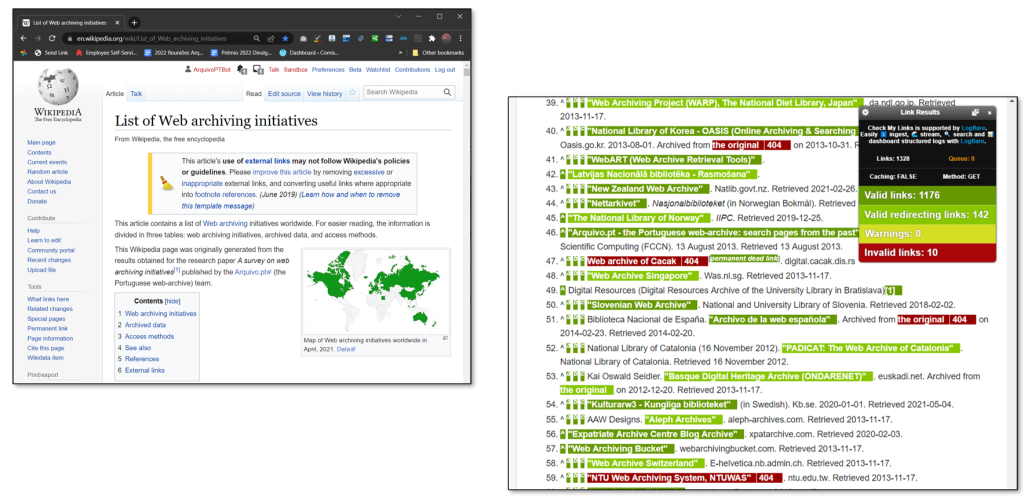Close the List of Web archiving tab

point(118,22)
